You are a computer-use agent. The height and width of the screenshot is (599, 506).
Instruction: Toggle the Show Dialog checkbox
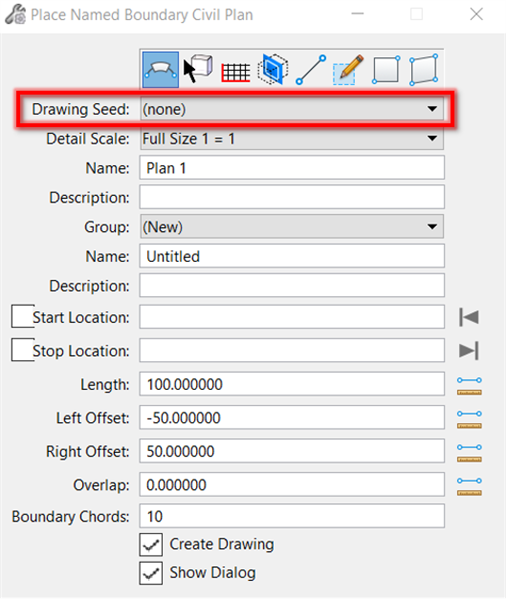[151, 573]
